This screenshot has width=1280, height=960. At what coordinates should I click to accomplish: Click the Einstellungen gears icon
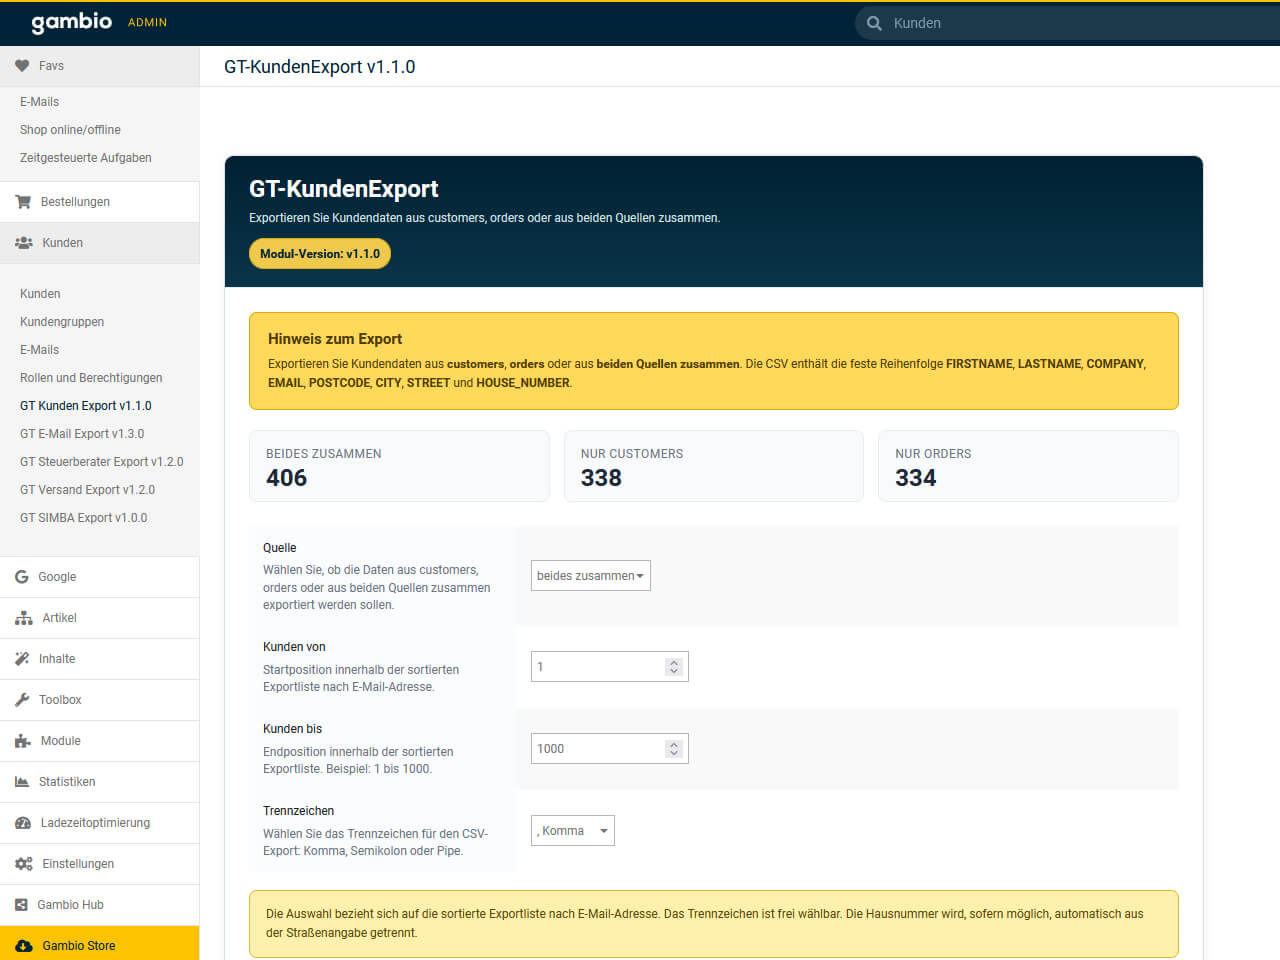(23, 864)
